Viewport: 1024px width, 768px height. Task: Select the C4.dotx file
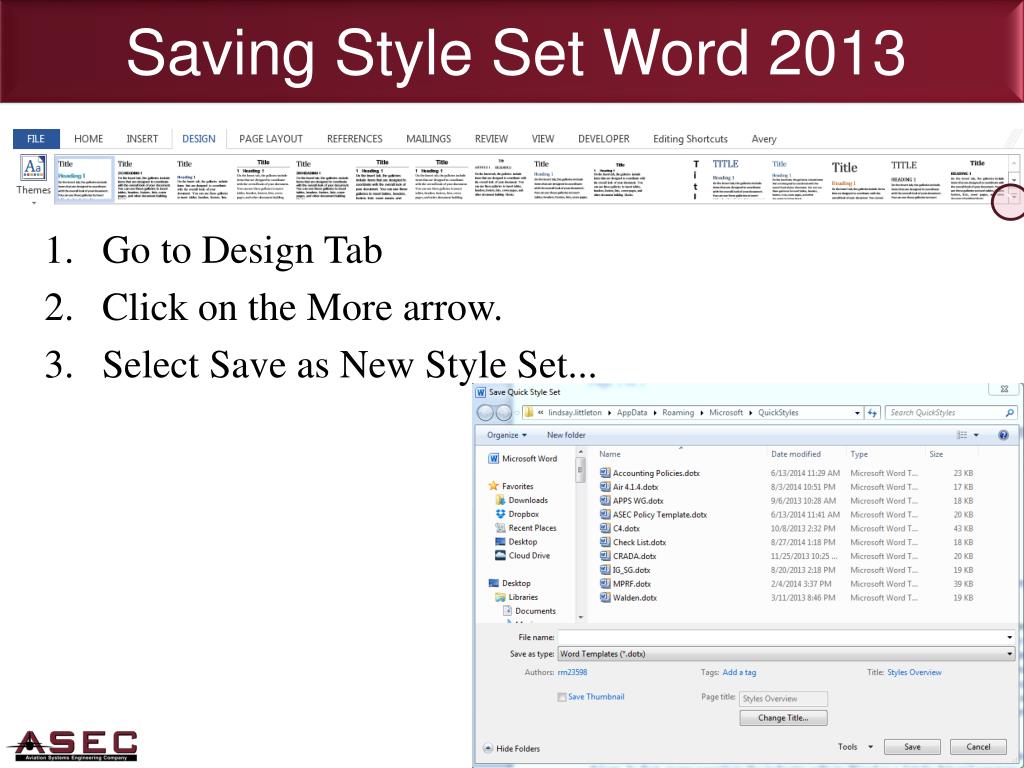620,528
